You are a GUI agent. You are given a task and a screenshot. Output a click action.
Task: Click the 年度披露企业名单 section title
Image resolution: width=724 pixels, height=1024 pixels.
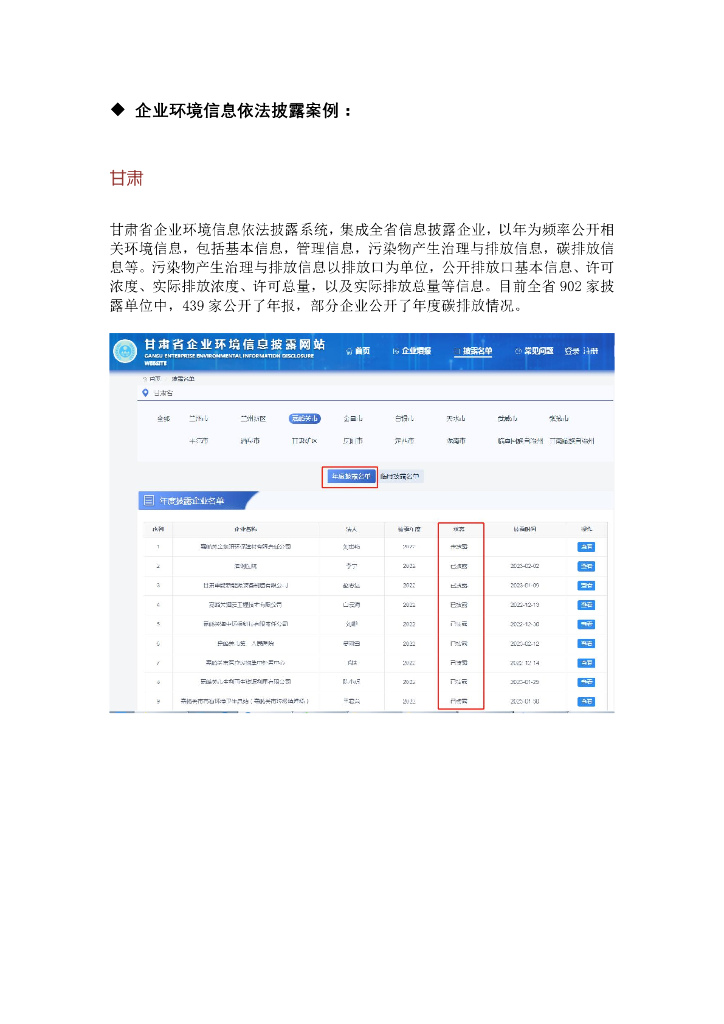[192, 501]
